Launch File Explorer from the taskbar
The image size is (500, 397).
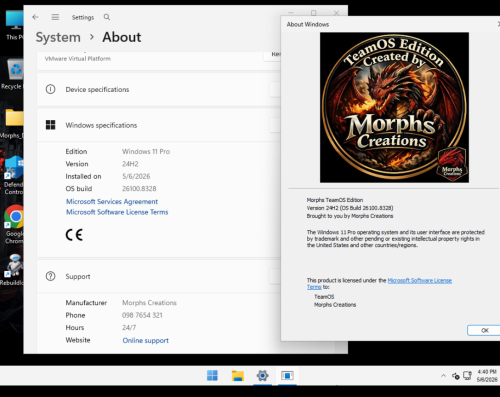238,376
